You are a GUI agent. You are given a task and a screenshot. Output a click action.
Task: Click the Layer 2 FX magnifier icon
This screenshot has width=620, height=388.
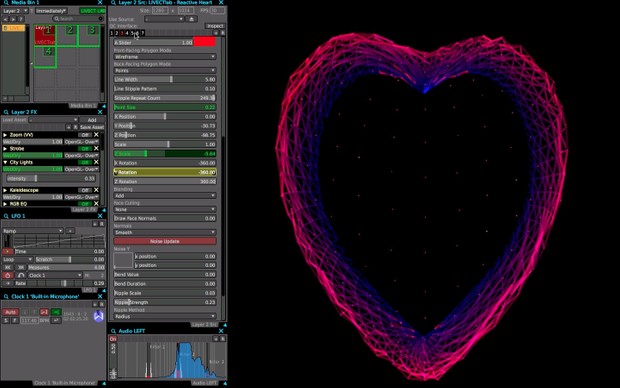pos(6,112)
